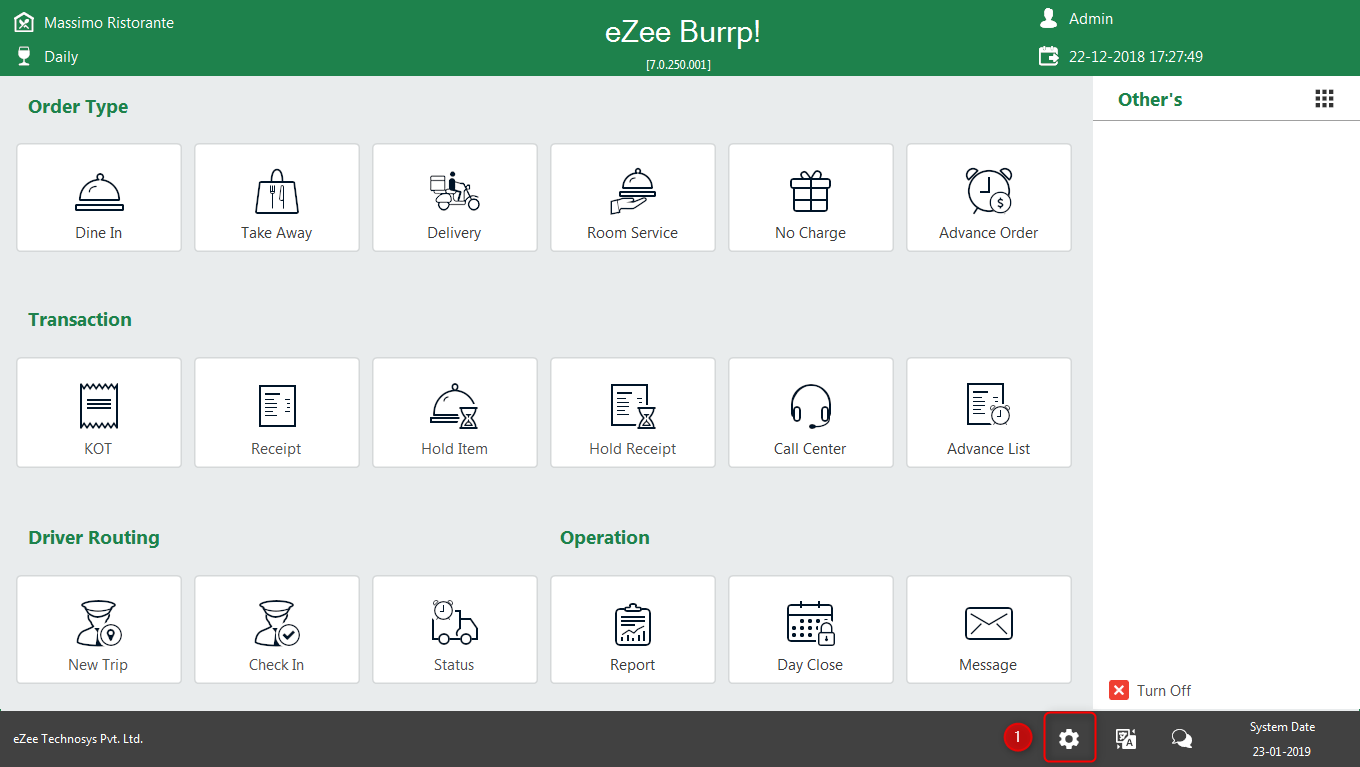Open driver Check In tile
1360x767 pixels.
[x=277, y=629]
